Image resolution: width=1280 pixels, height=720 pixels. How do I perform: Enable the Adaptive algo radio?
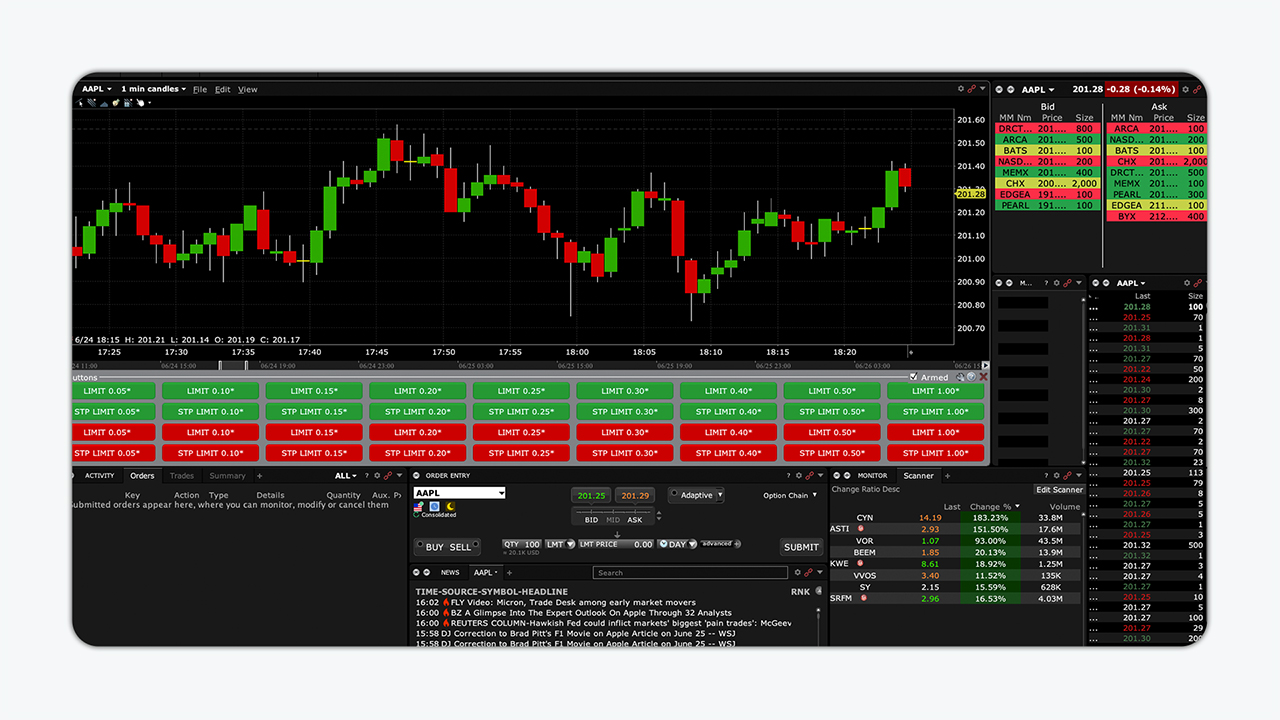[674, 494]
